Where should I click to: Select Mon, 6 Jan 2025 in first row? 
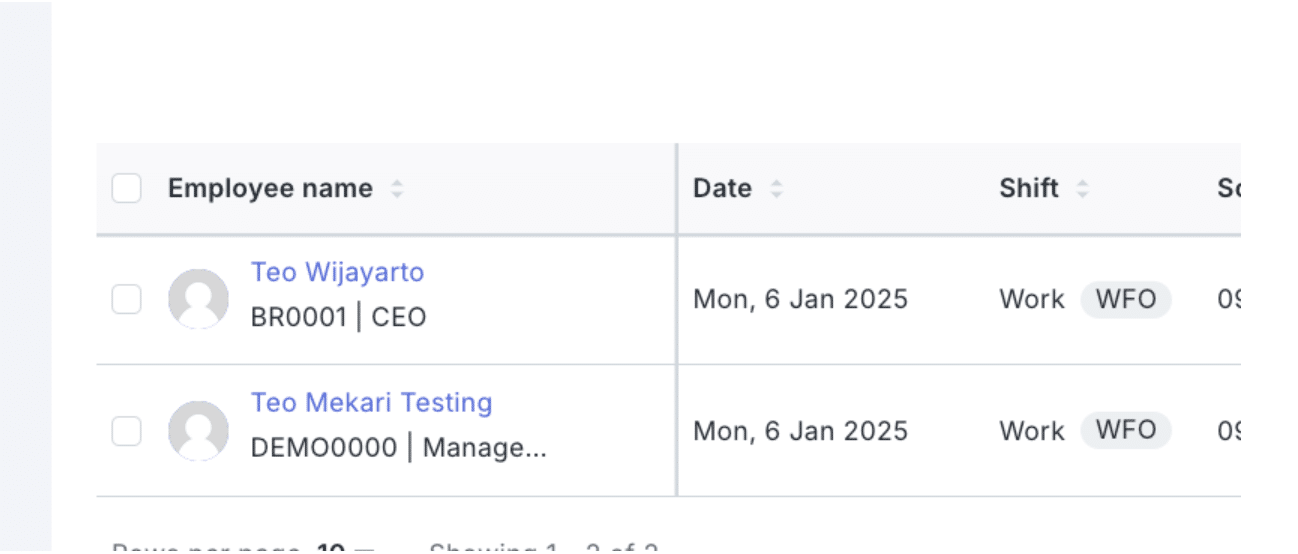point(800,299)
